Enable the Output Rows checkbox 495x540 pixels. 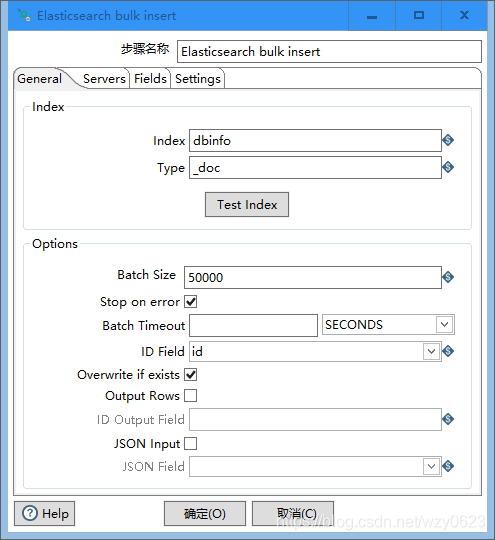click(190, 396)
